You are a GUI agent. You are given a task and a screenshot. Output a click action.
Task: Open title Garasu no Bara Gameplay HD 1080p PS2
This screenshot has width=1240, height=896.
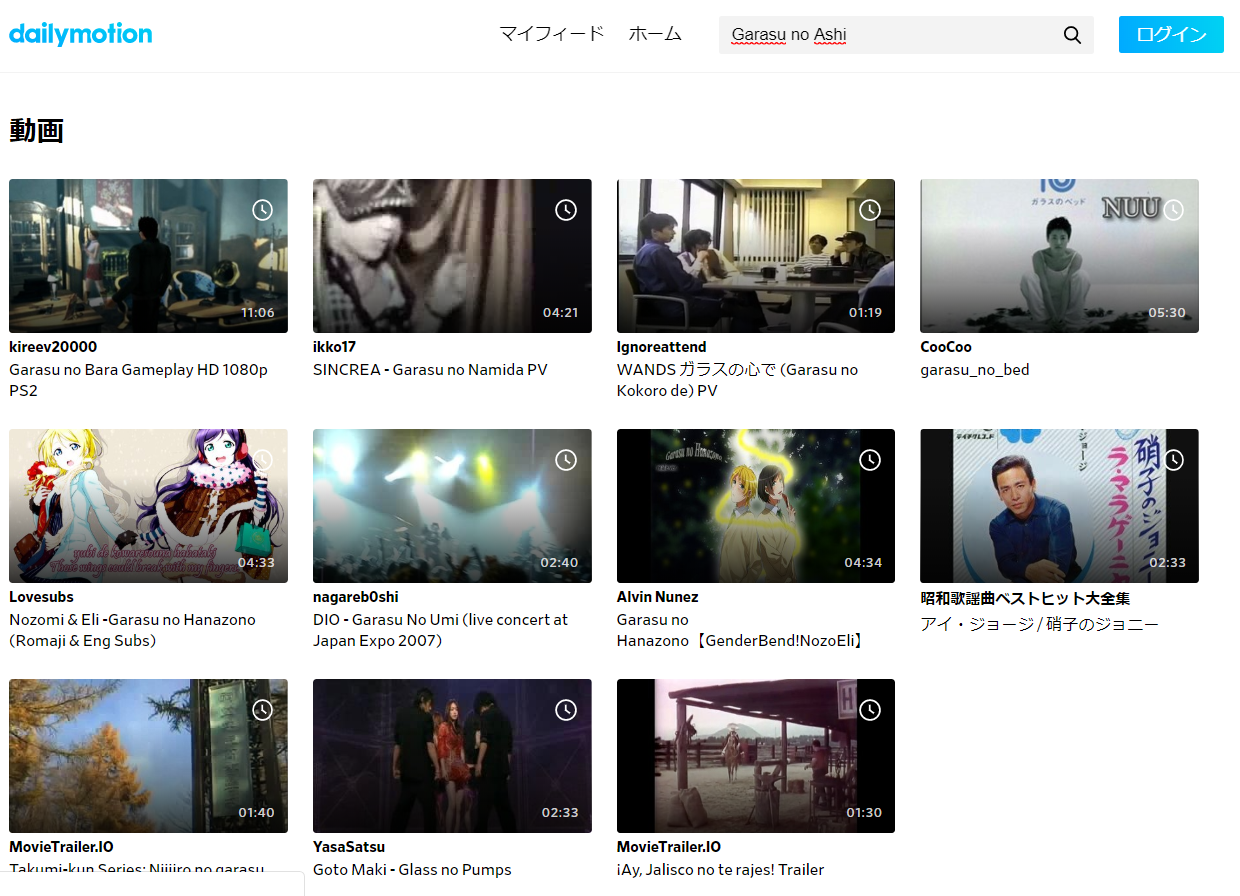[x=139, y=380]
